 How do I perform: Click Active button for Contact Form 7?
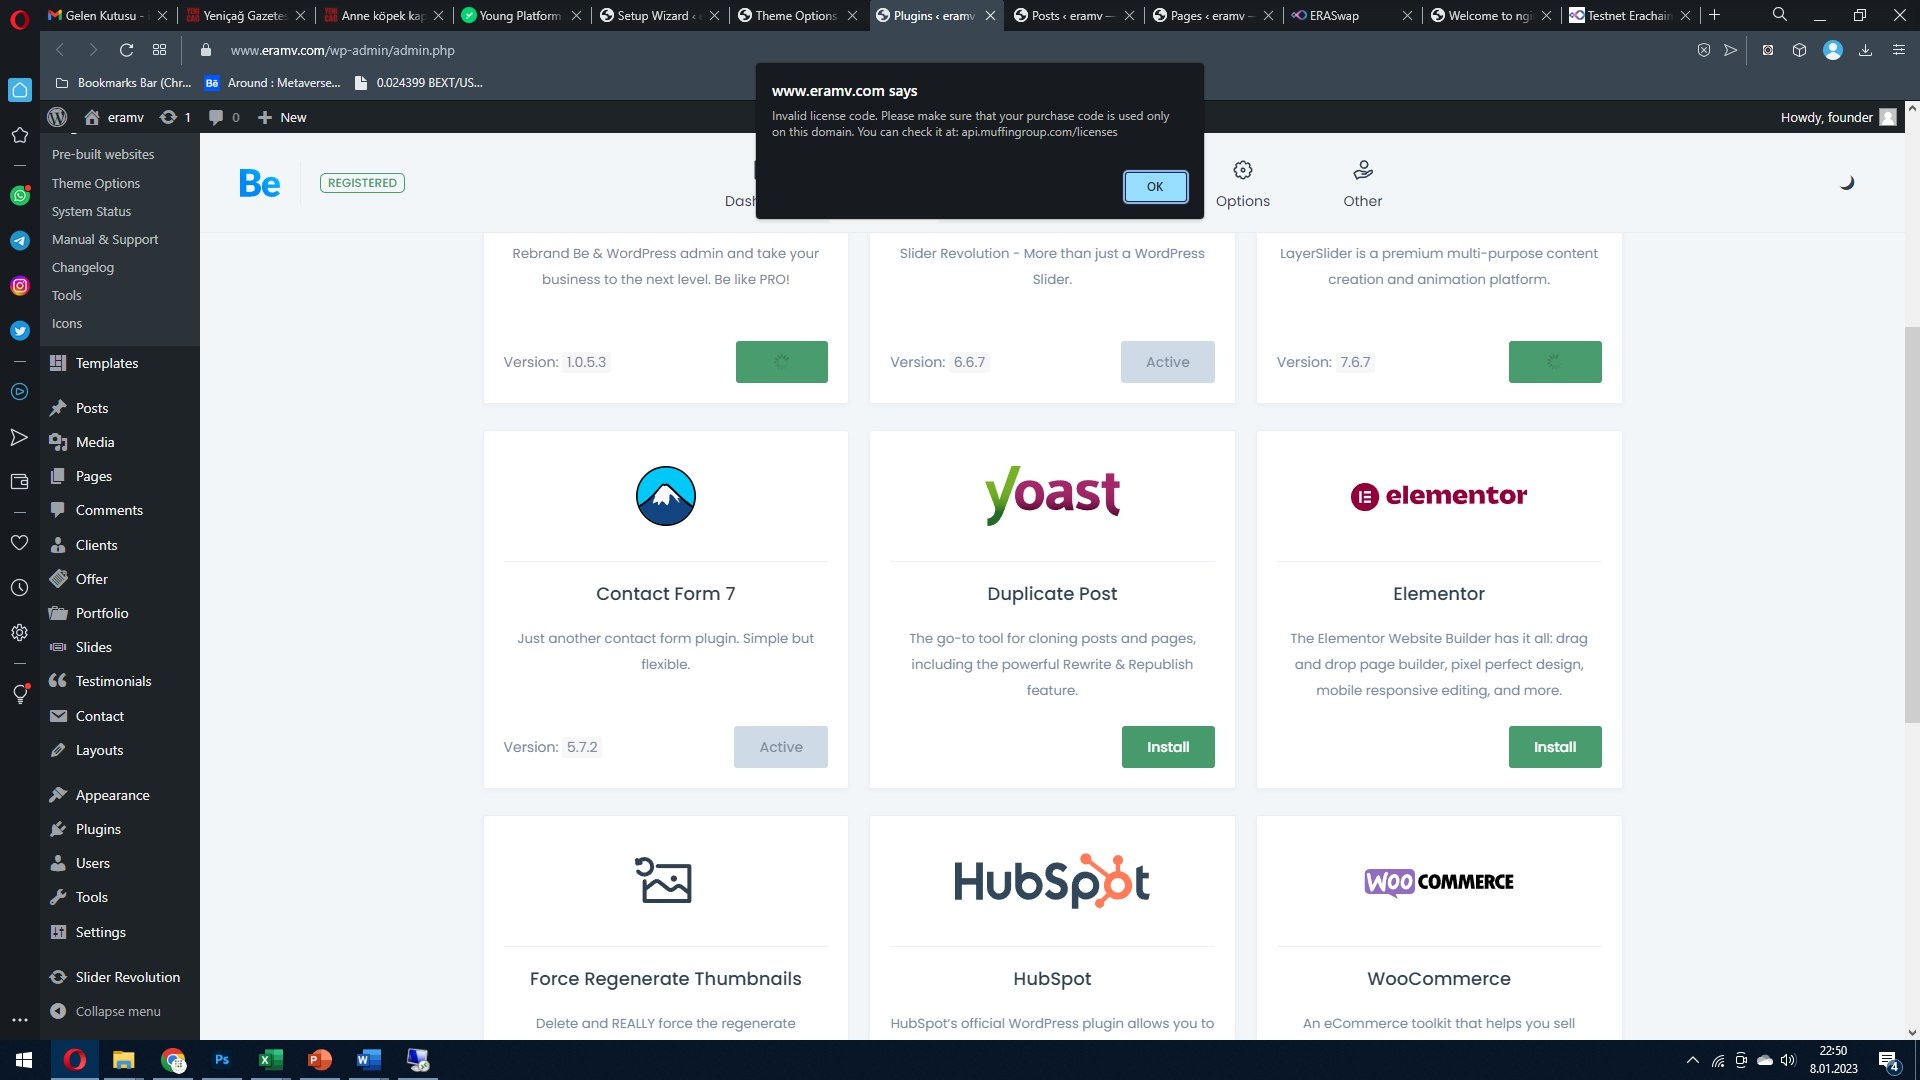click(x=781, y=747)
